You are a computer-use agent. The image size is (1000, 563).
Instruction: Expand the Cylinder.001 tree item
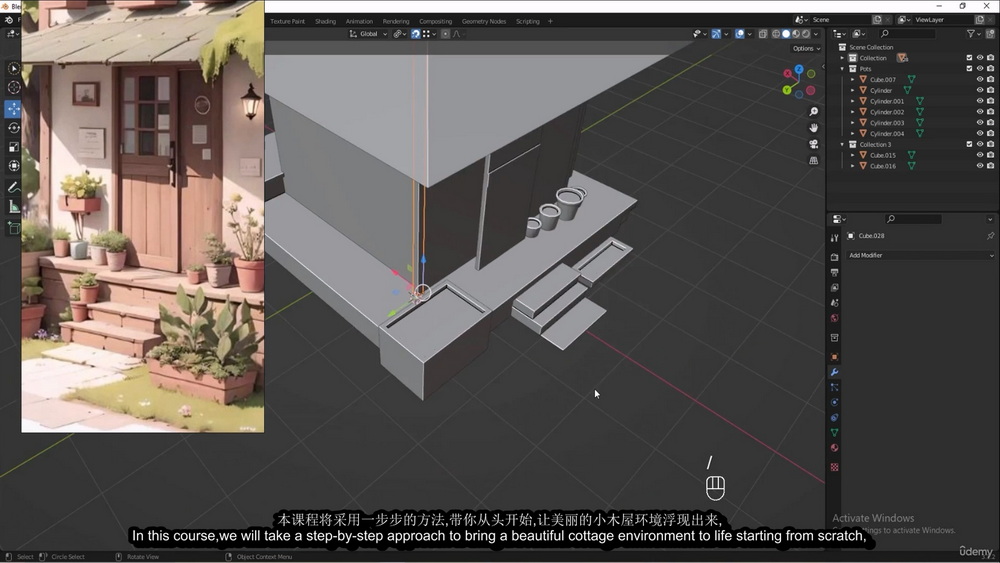(853, 101)
